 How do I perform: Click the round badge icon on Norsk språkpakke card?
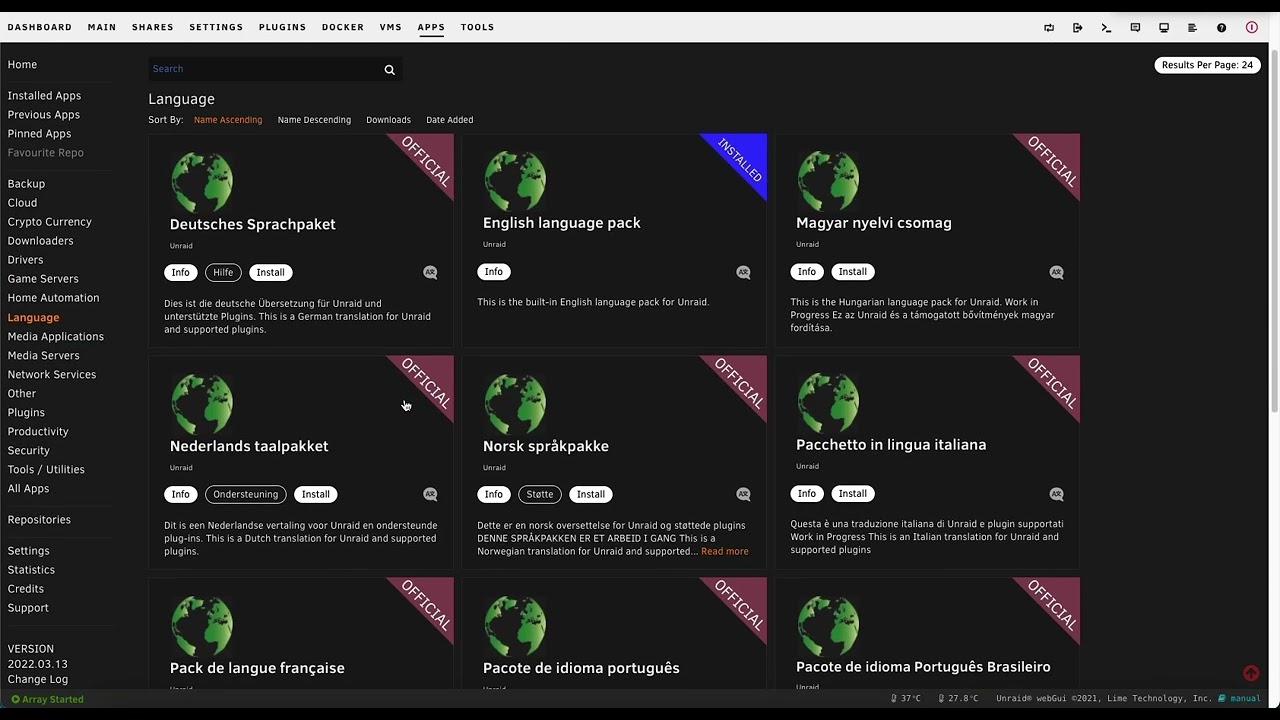pyautogui.click(x=743, y=494)
